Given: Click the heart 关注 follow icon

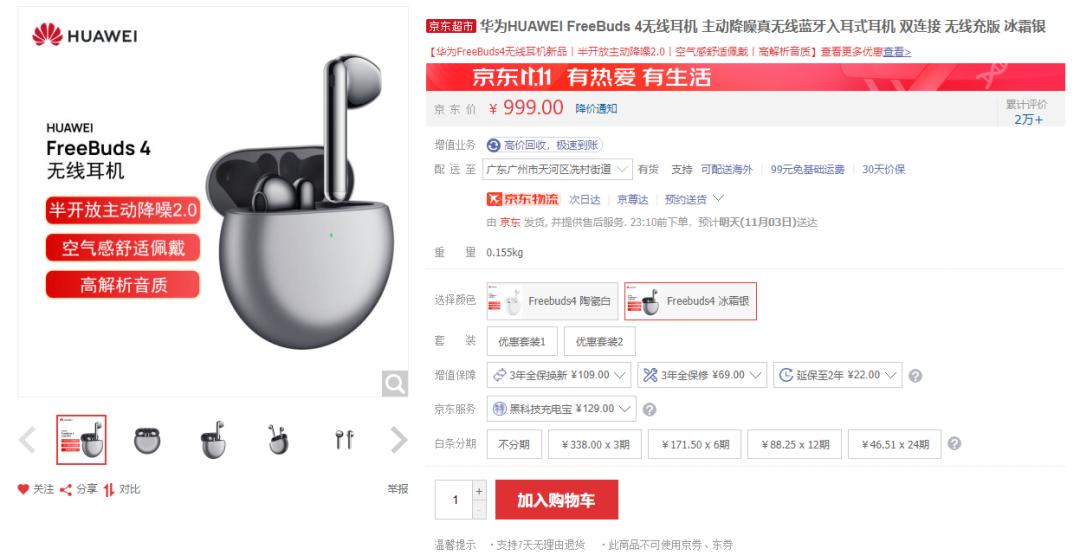Looking at the screenshot, I should [x=23, y=489].
